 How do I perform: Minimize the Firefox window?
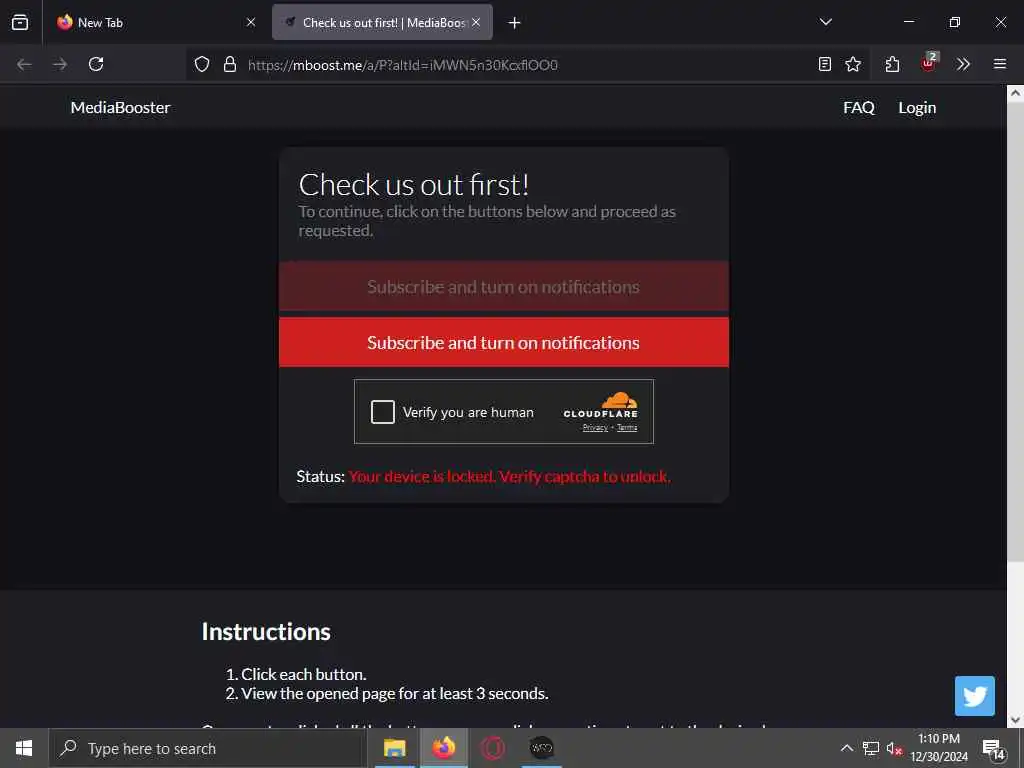pos(908,22)
